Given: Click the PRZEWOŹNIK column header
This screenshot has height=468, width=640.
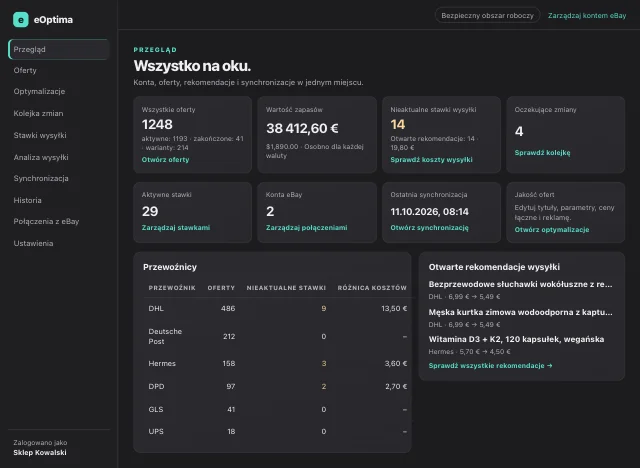Looking at the screenshot, I should [172, 288].
